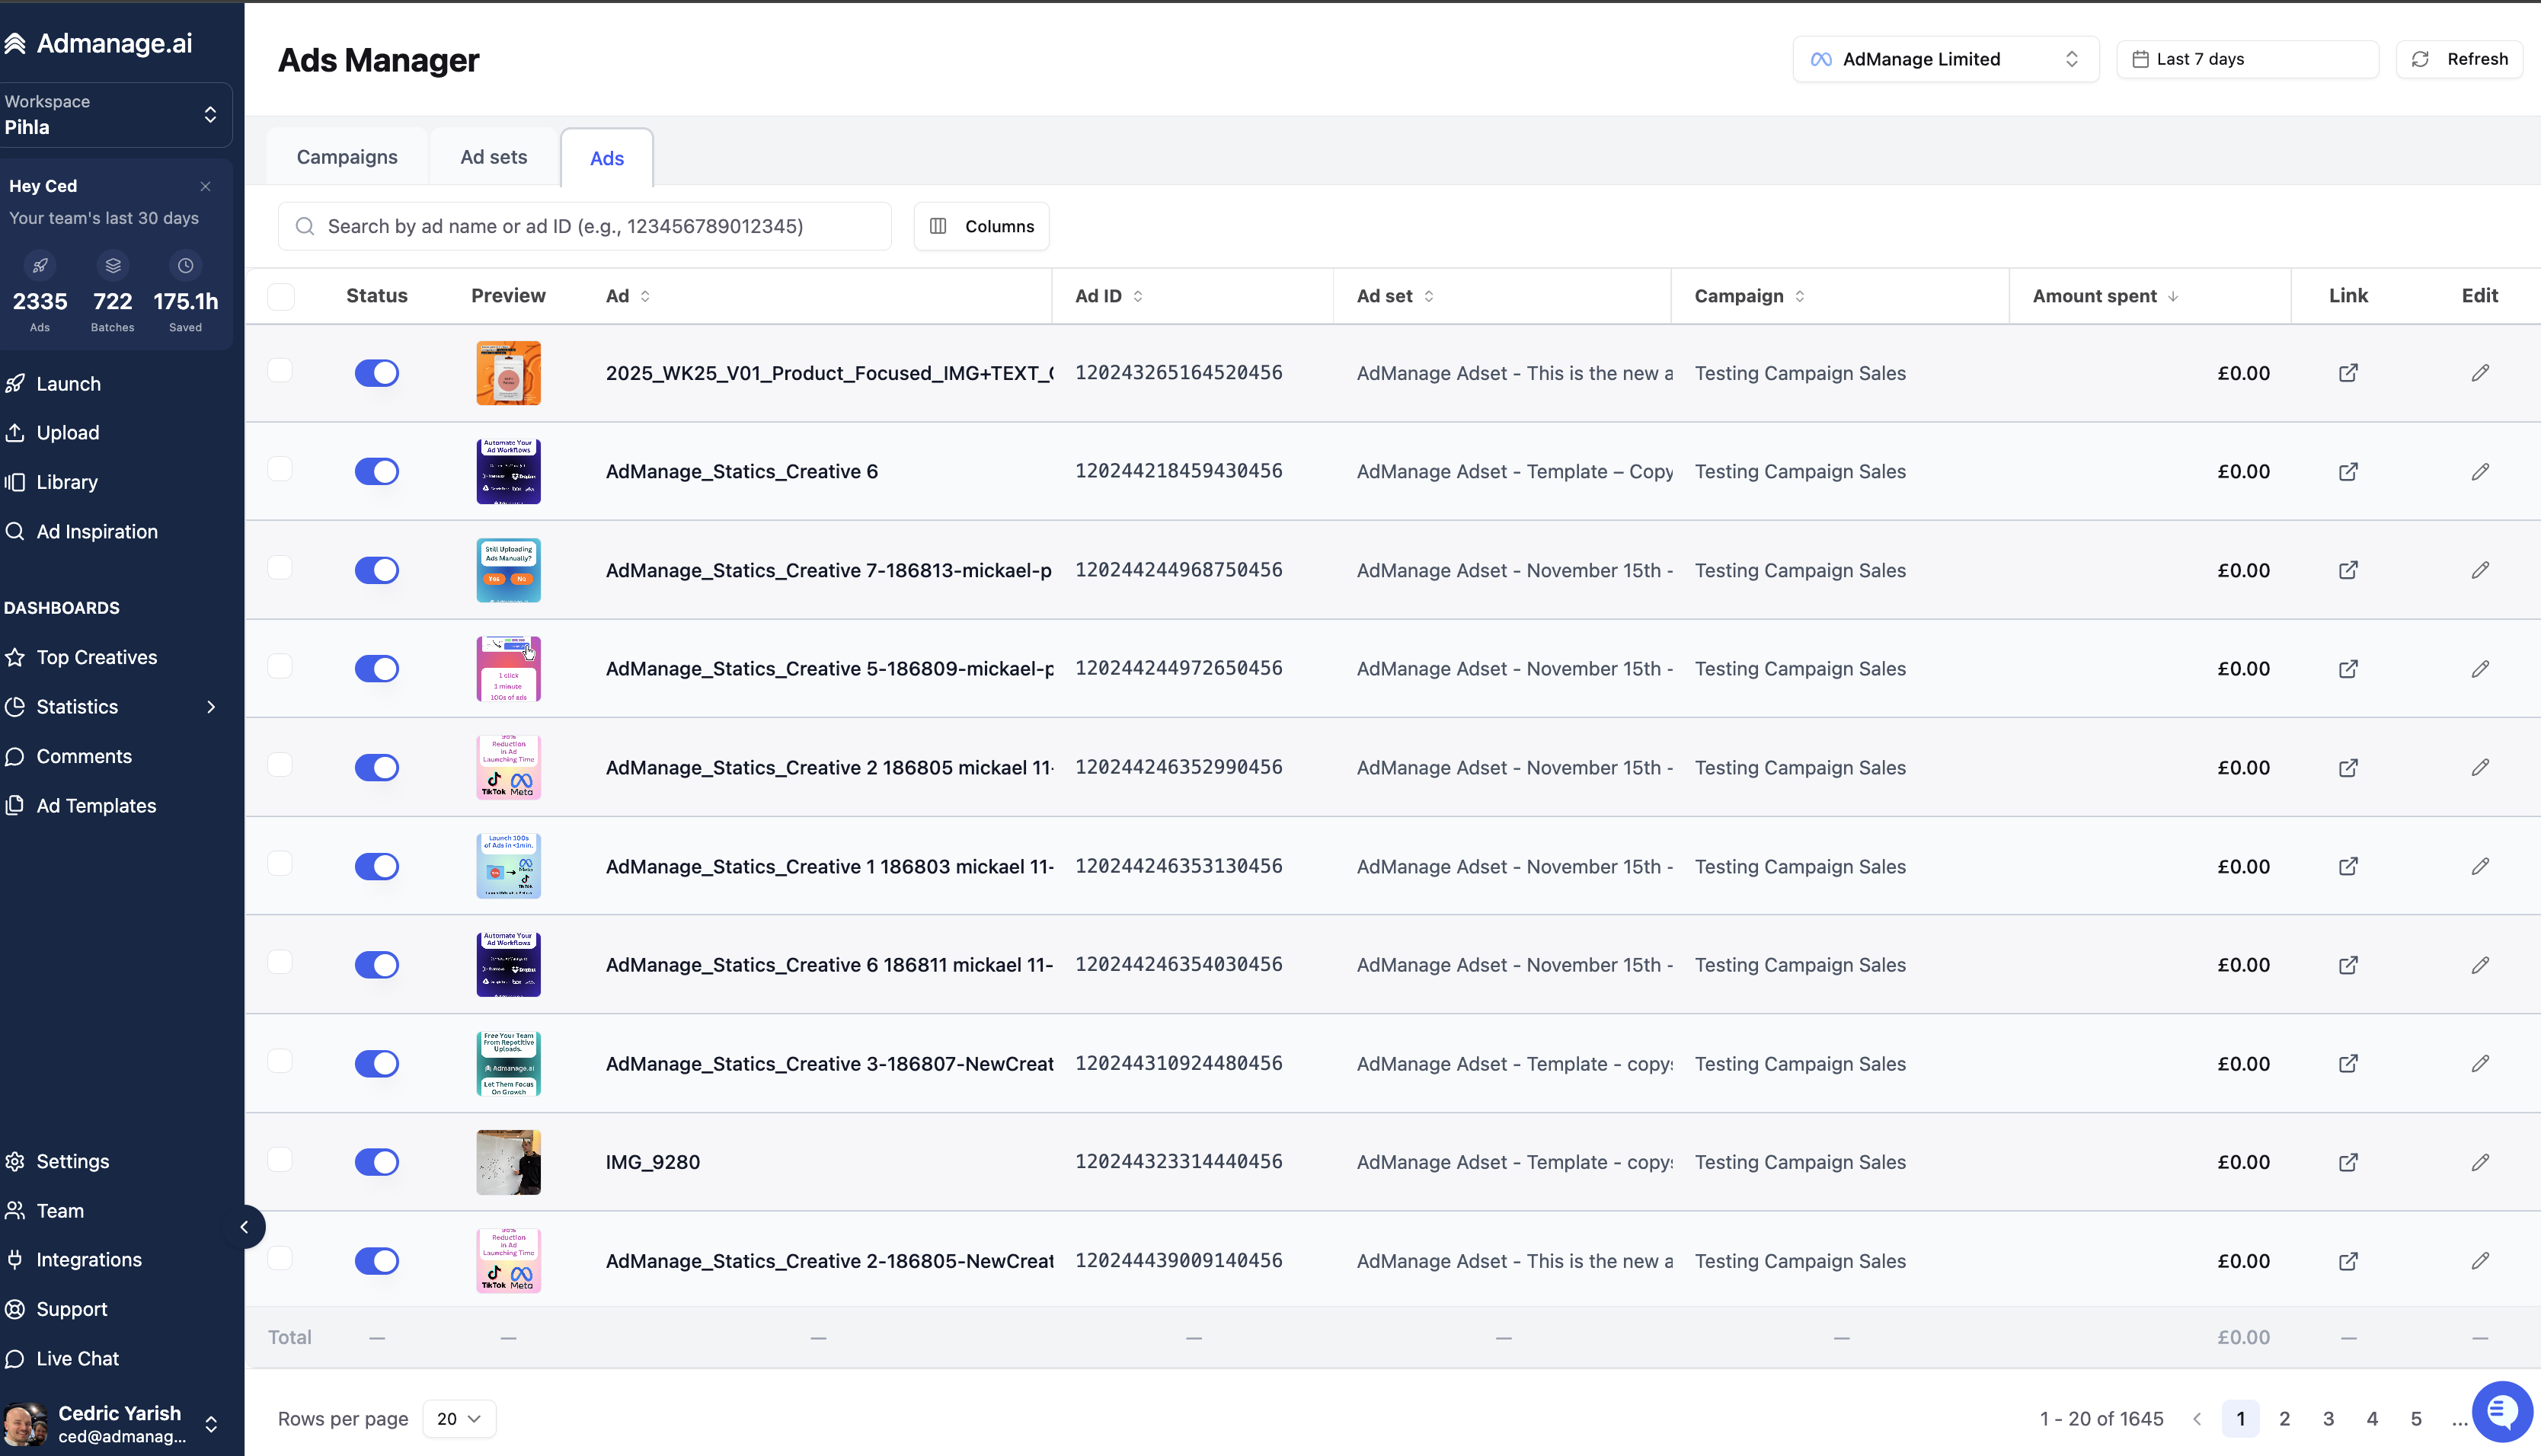Open the AdManage Limited account dropdown
The width and height of the screenshot is (2541, 1456).
click(x=1944, y=58)
